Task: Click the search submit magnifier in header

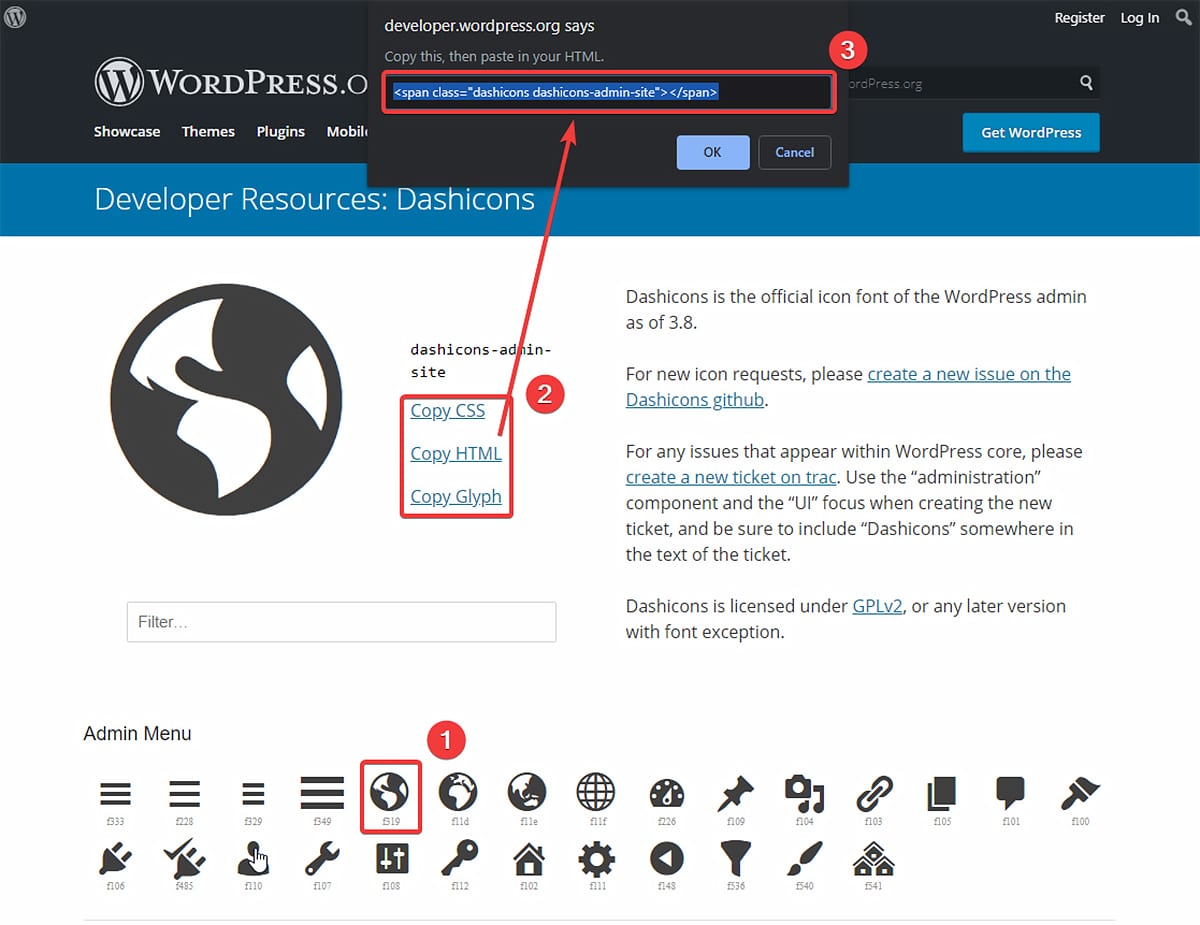Action: (x=1086, y=83)
